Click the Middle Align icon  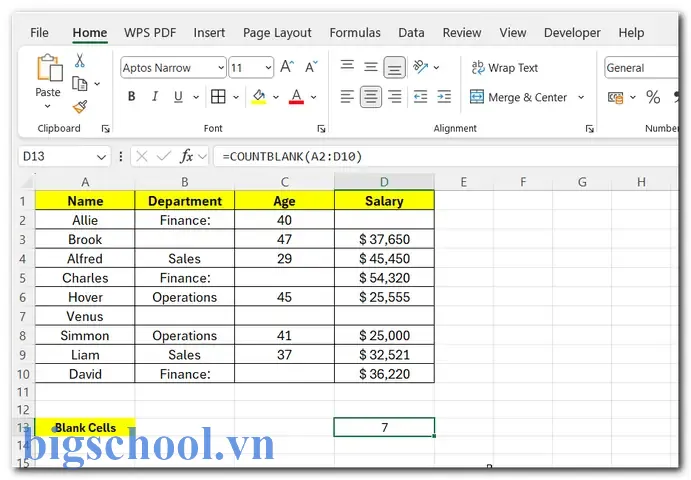coord(371,67)
